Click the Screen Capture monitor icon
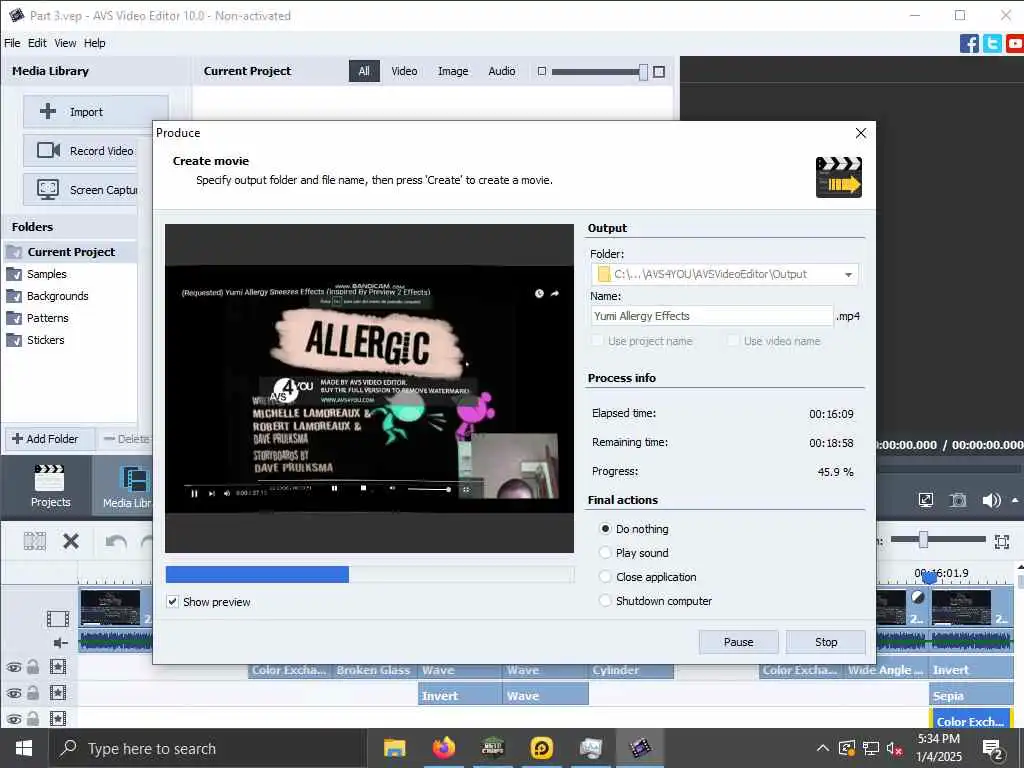Viewport: 1024px width, 768px height. (48, 189)
